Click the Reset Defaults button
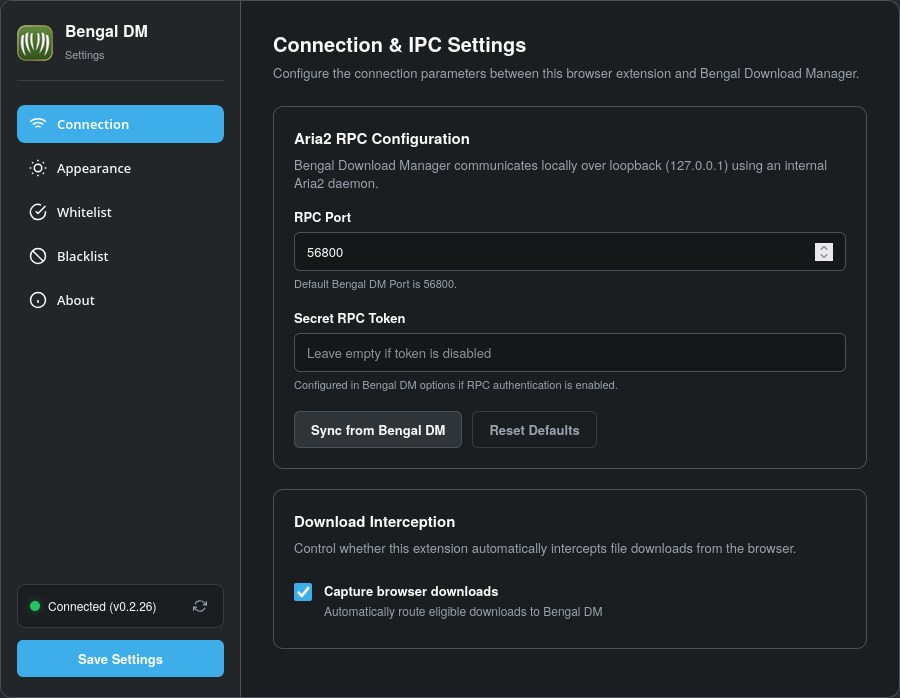The width and height of the screenshot is (900, 698). point(534,430)
